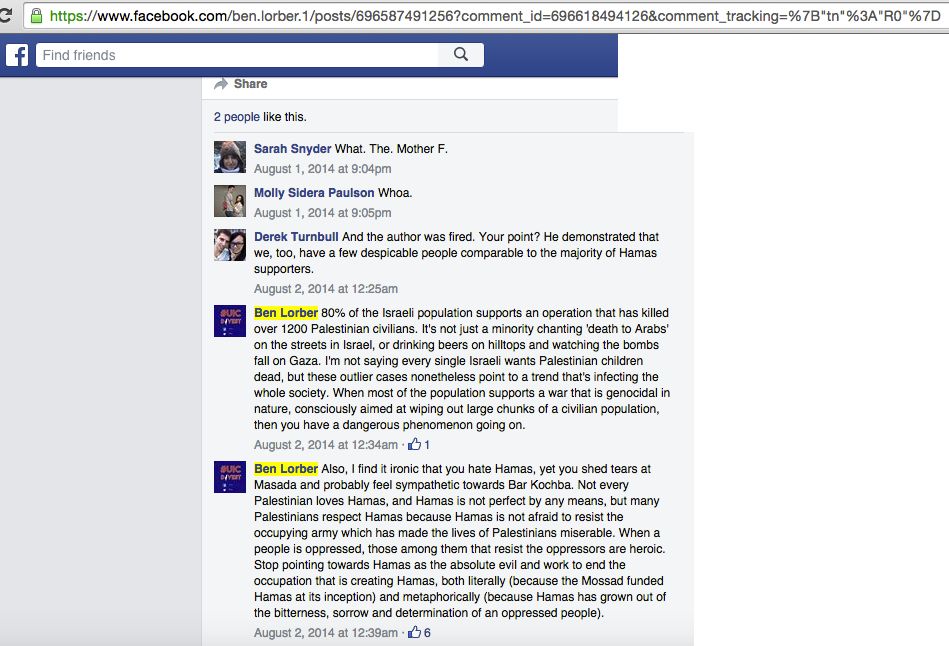This screenshot has width=949, height=646.
Task: Click the browser reload icon
Action: point(5,15)
